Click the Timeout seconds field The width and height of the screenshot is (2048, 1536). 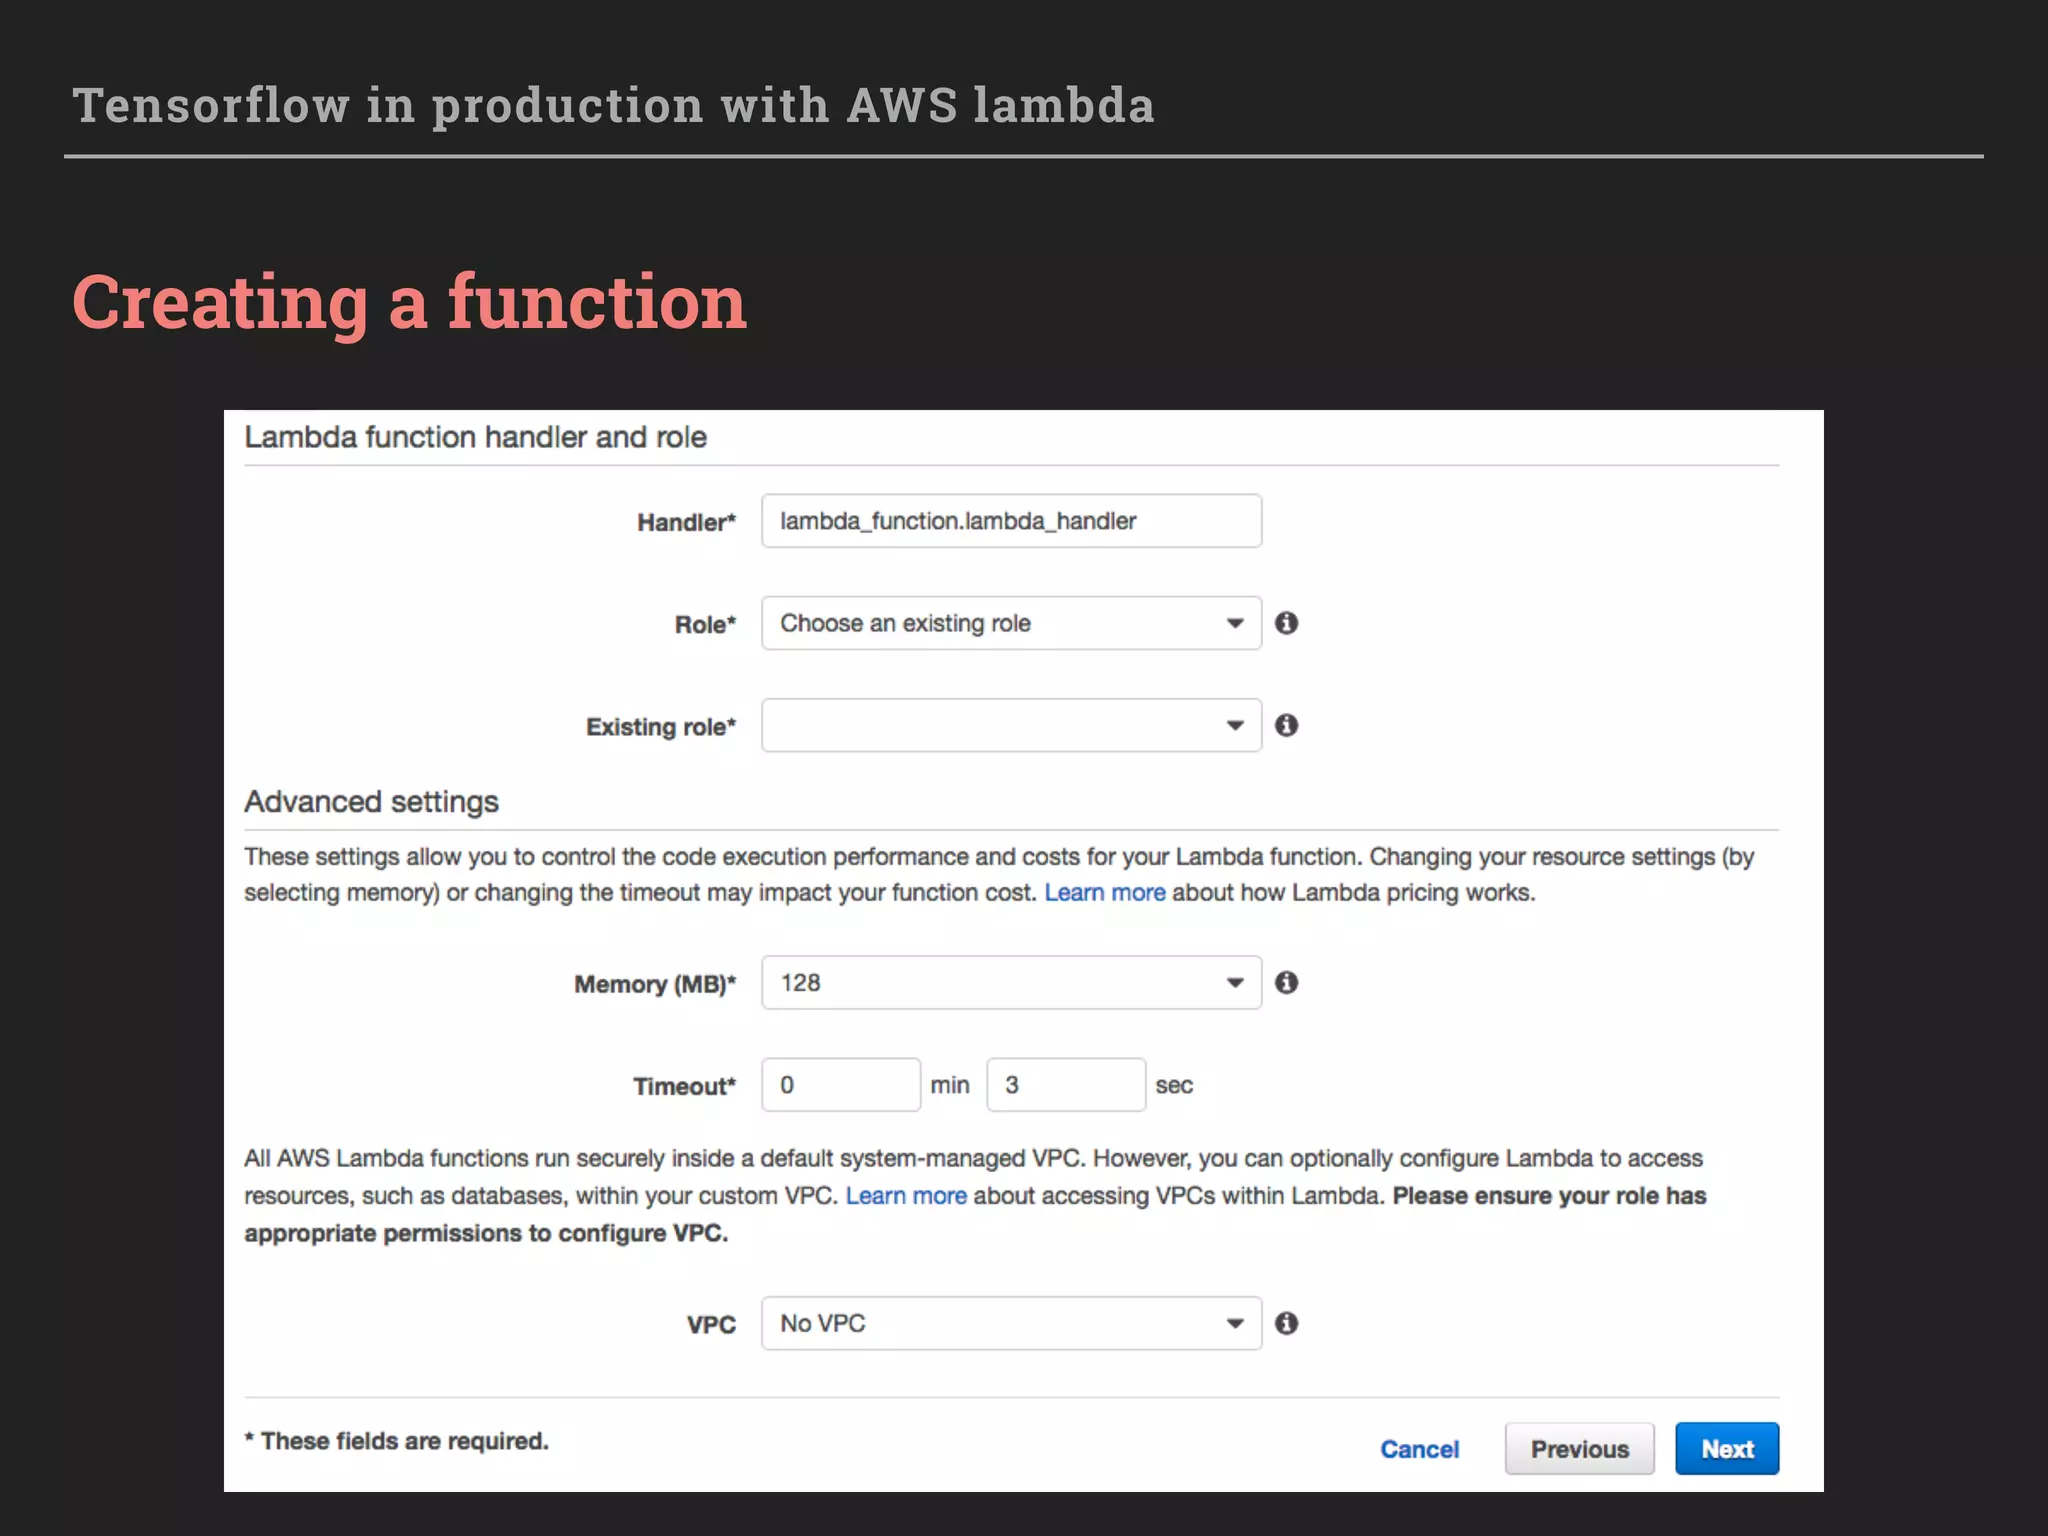click(x=1066, y=1085)
